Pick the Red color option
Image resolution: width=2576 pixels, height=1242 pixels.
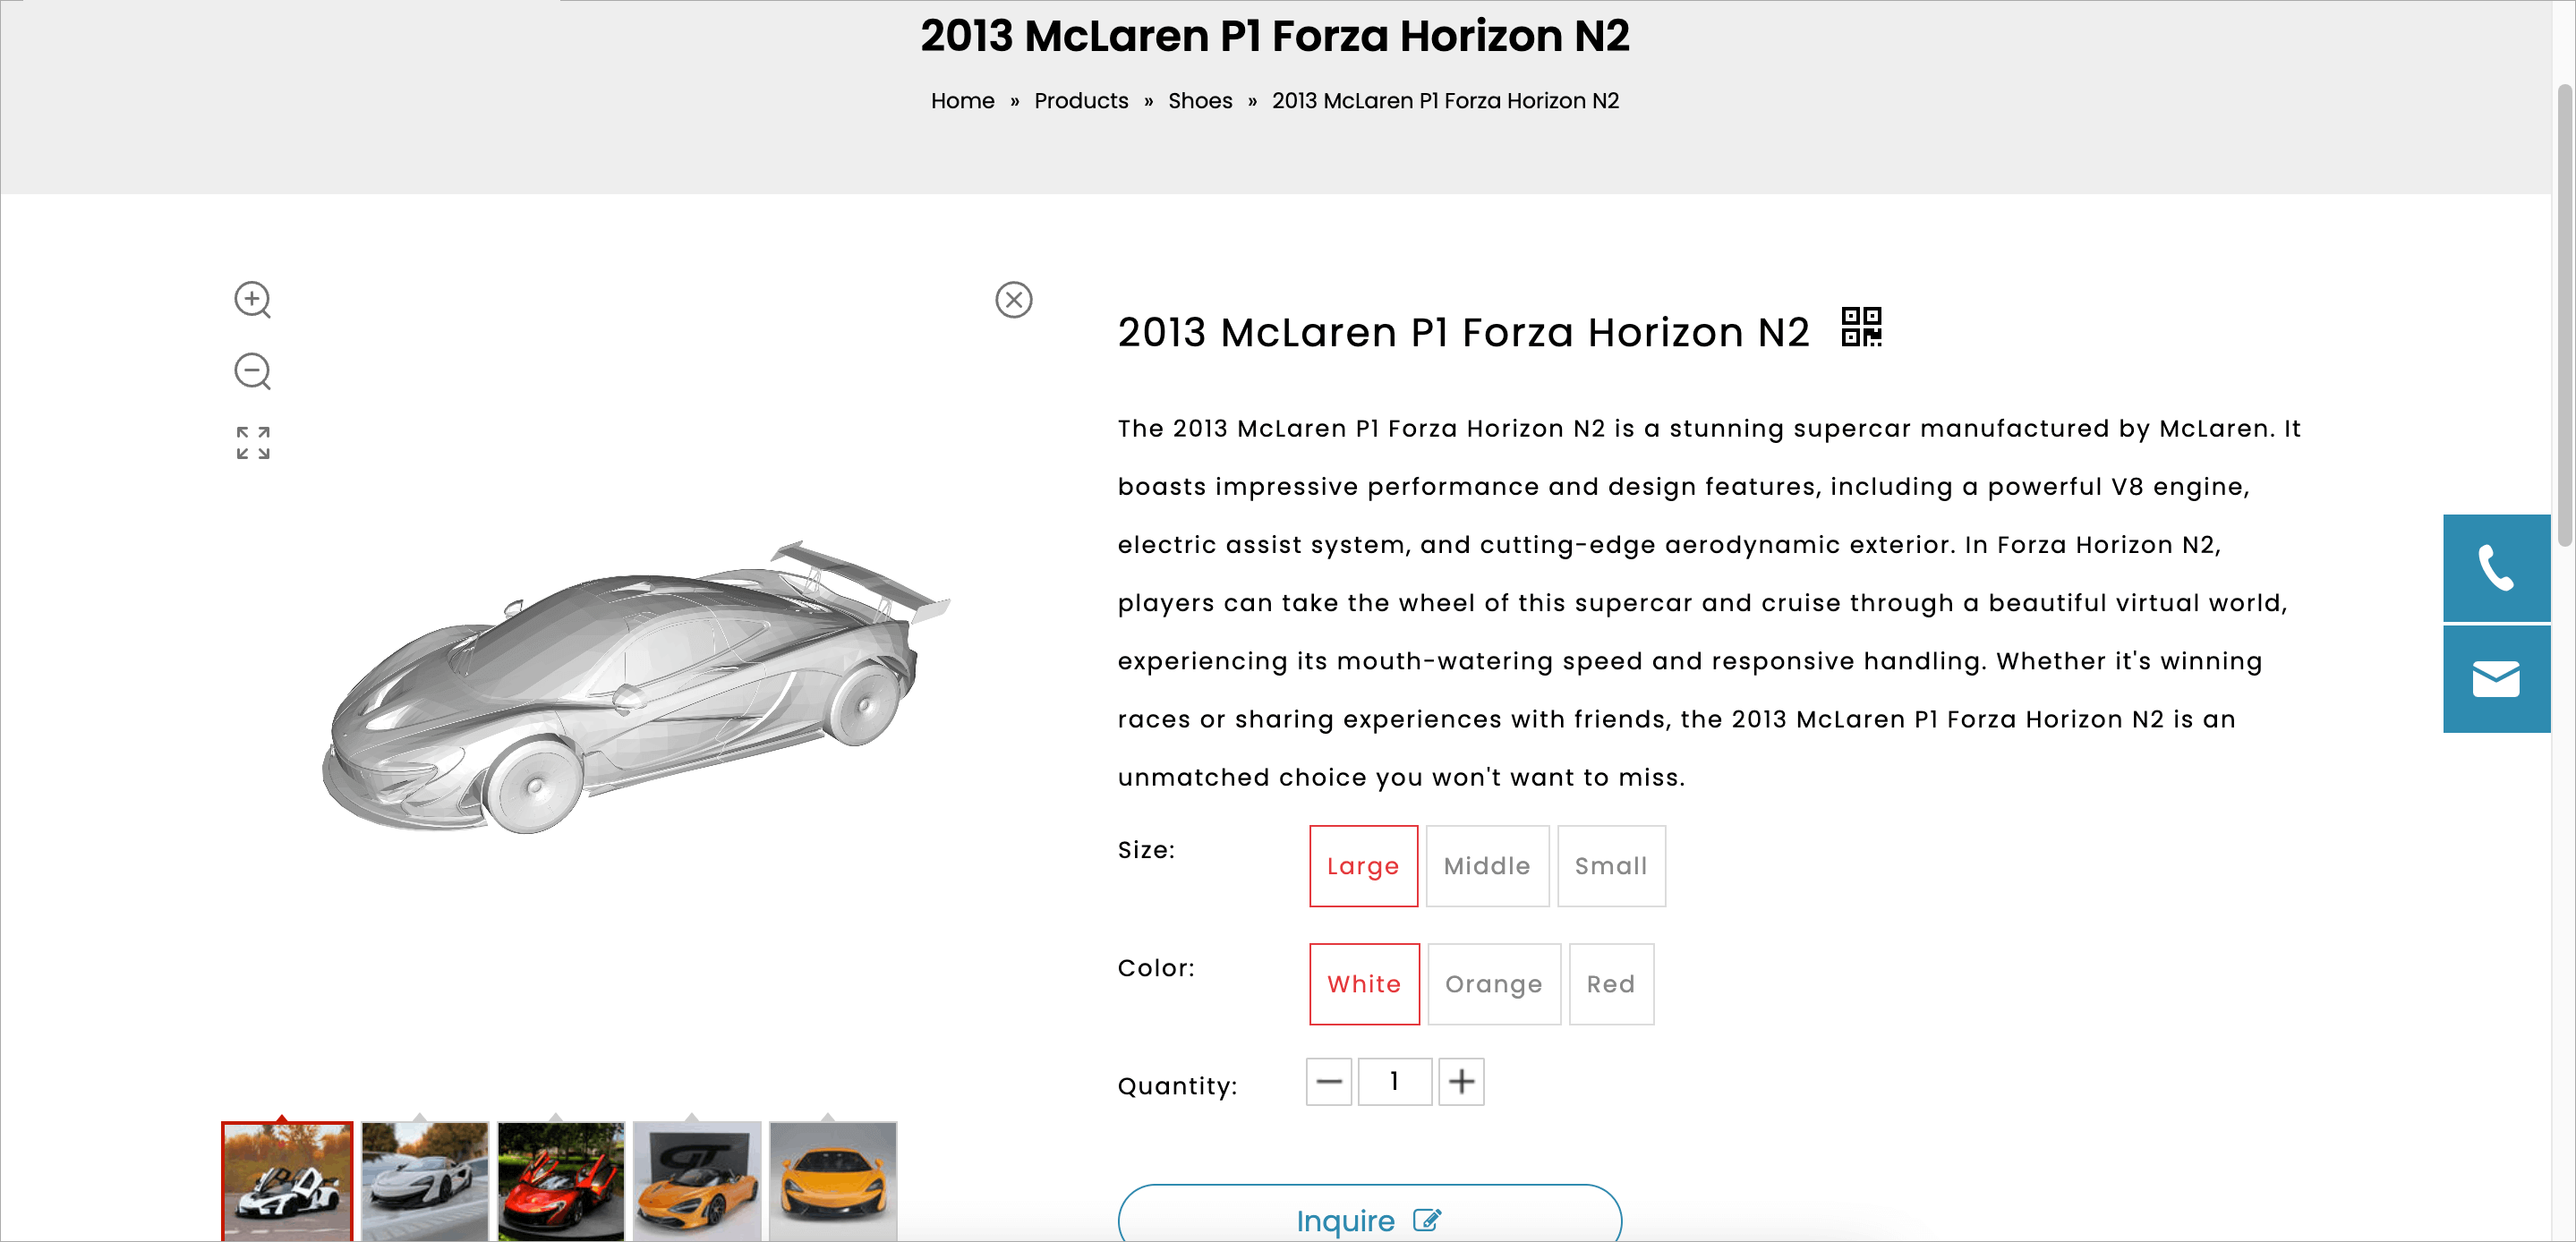[1610, 984]
